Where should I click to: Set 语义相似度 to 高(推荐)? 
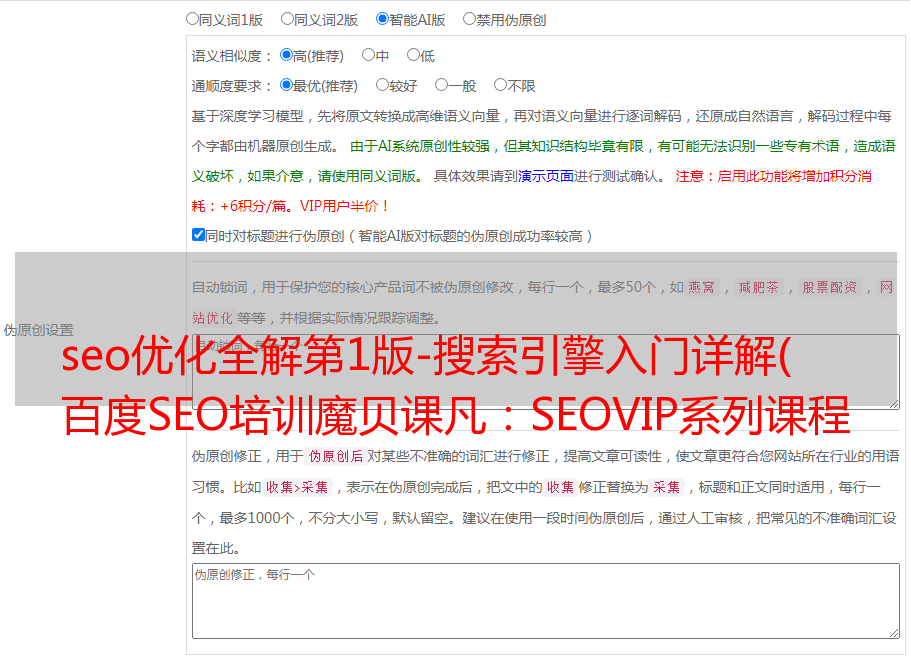[286, 55]
